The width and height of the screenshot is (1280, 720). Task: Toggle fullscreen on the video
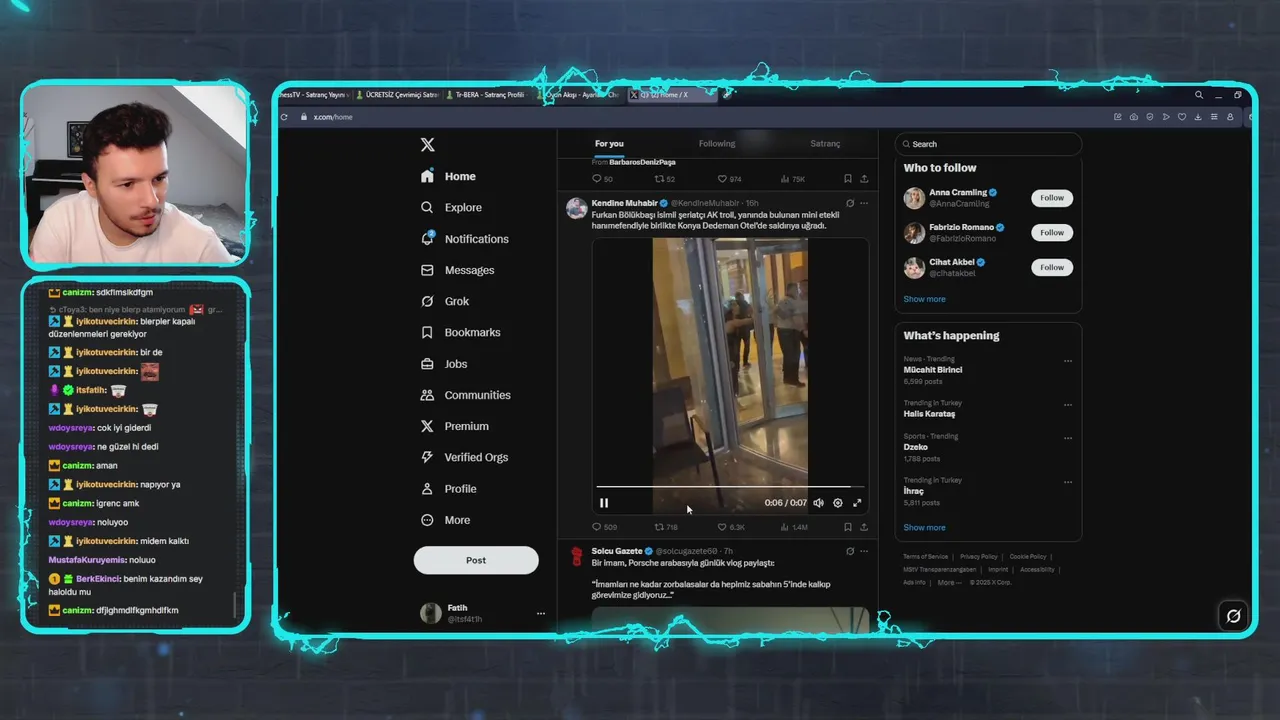857,503
